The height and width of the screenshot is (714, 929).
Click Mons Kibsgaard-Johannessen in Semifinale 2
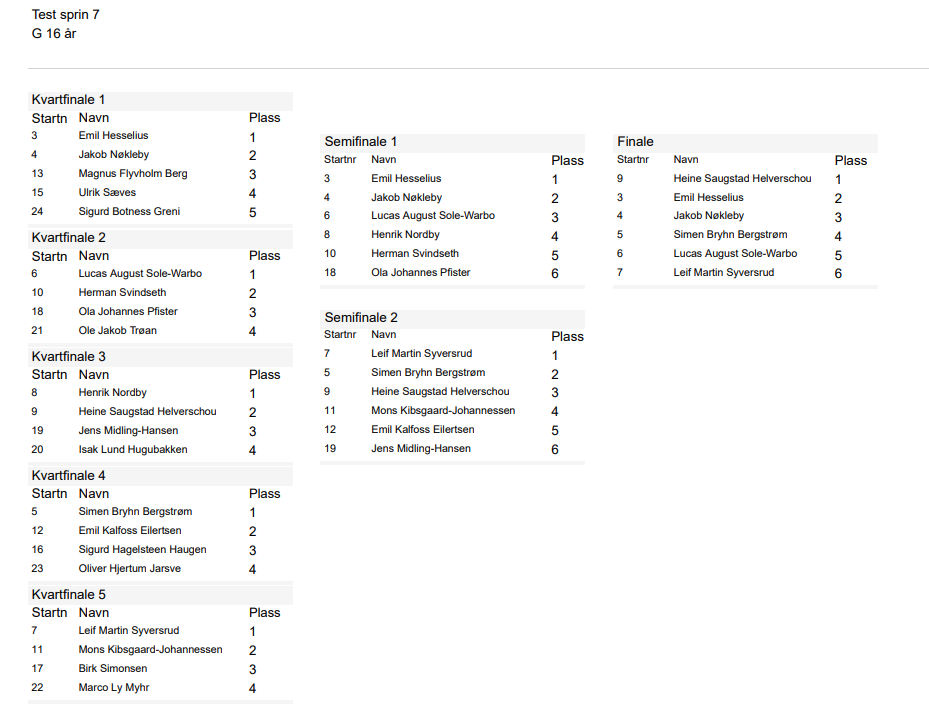(x=443, y=411)
